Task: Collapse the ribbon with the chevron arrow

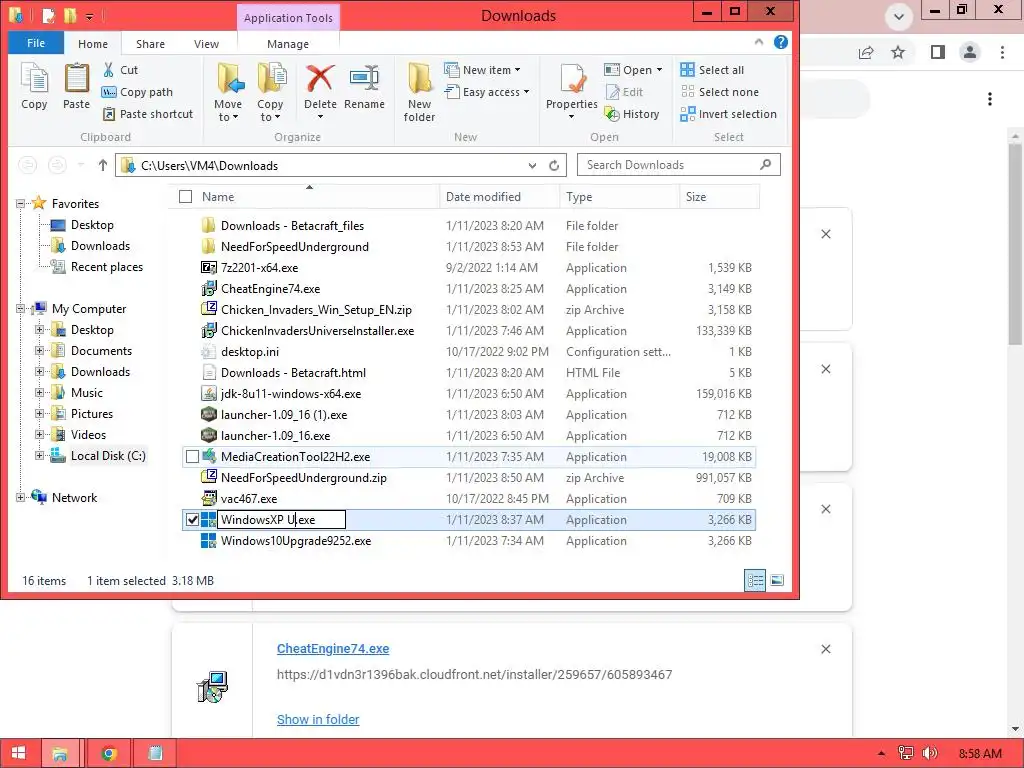Action: point(758,42)
